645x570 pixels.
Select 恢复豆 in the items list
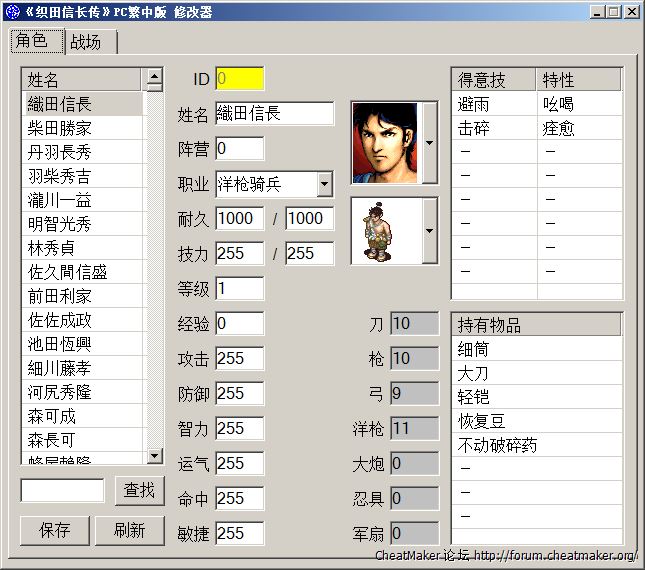[x=486, y=421]
